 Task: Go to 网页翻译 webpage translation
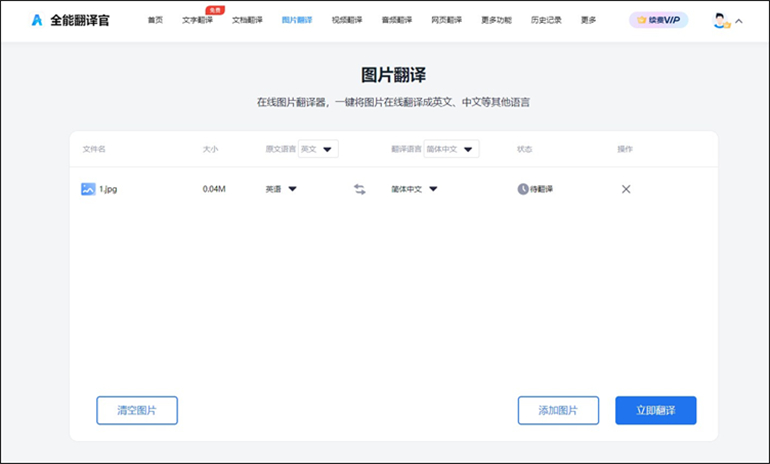[446, 20]
